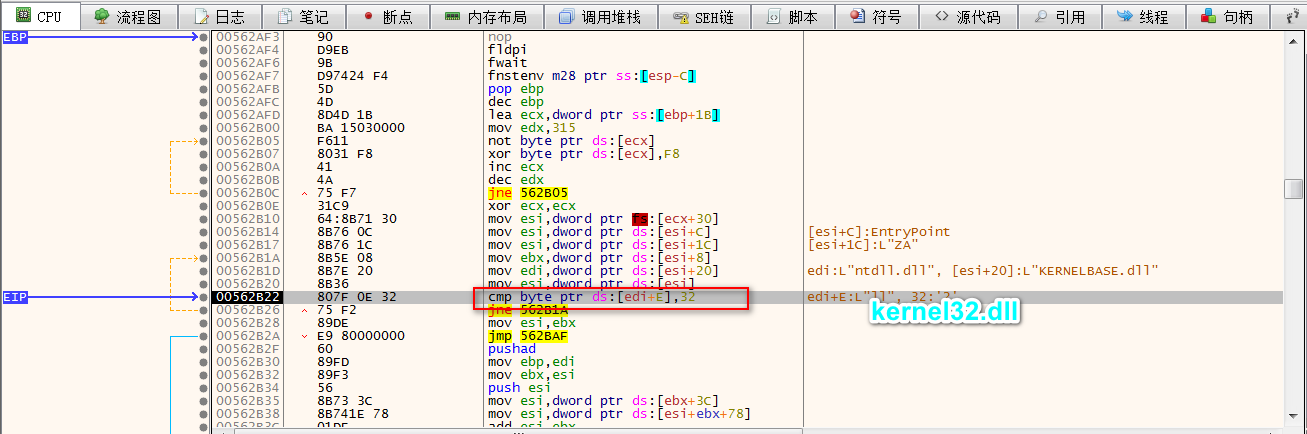This screenshot has height=434, width=1307.
Task: Toggle breakpoint dot at address 00562AF3
Action: click(x=205, y=37)
